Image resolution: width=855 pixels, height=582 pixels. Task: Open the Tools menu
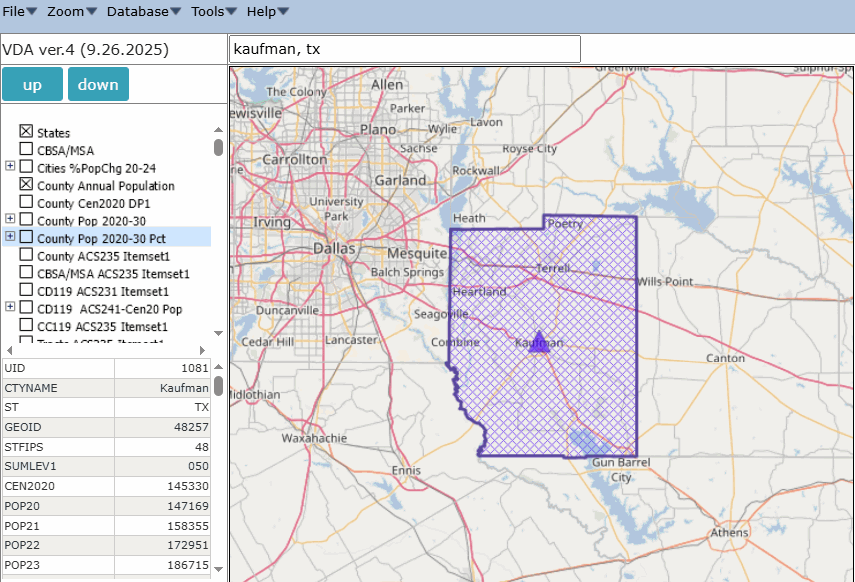click(213, 11)
